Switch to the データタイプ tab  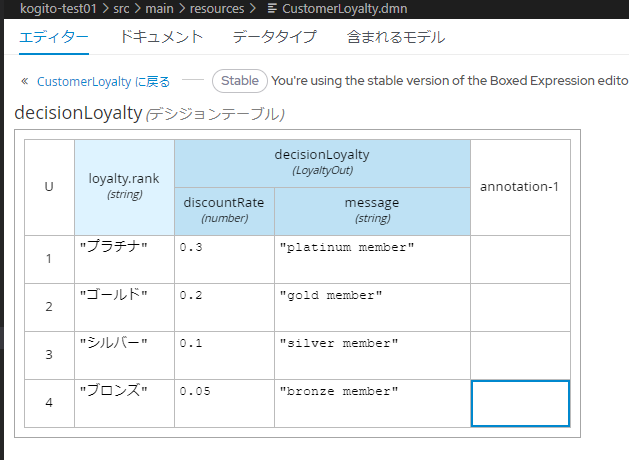coord(274,37)
